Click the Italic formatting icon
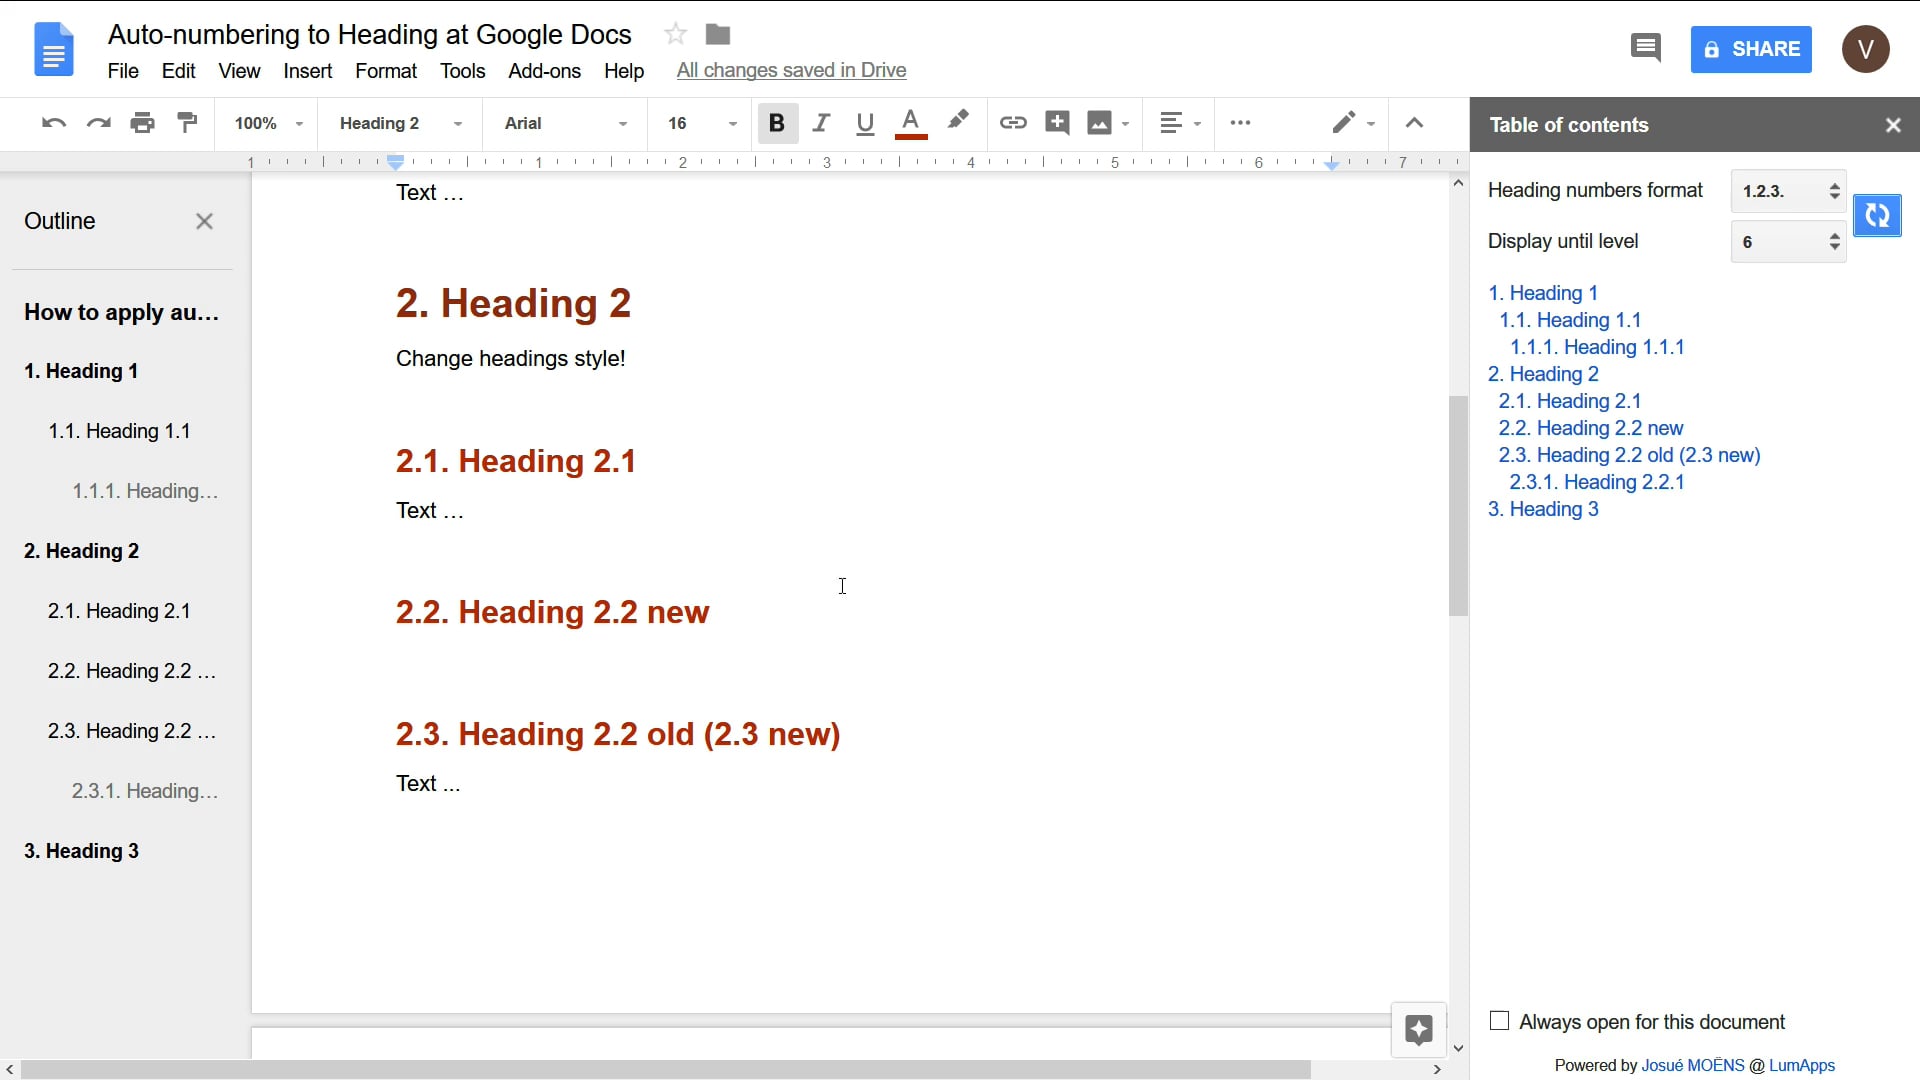 pyautogui.click(x=820, y=123)
